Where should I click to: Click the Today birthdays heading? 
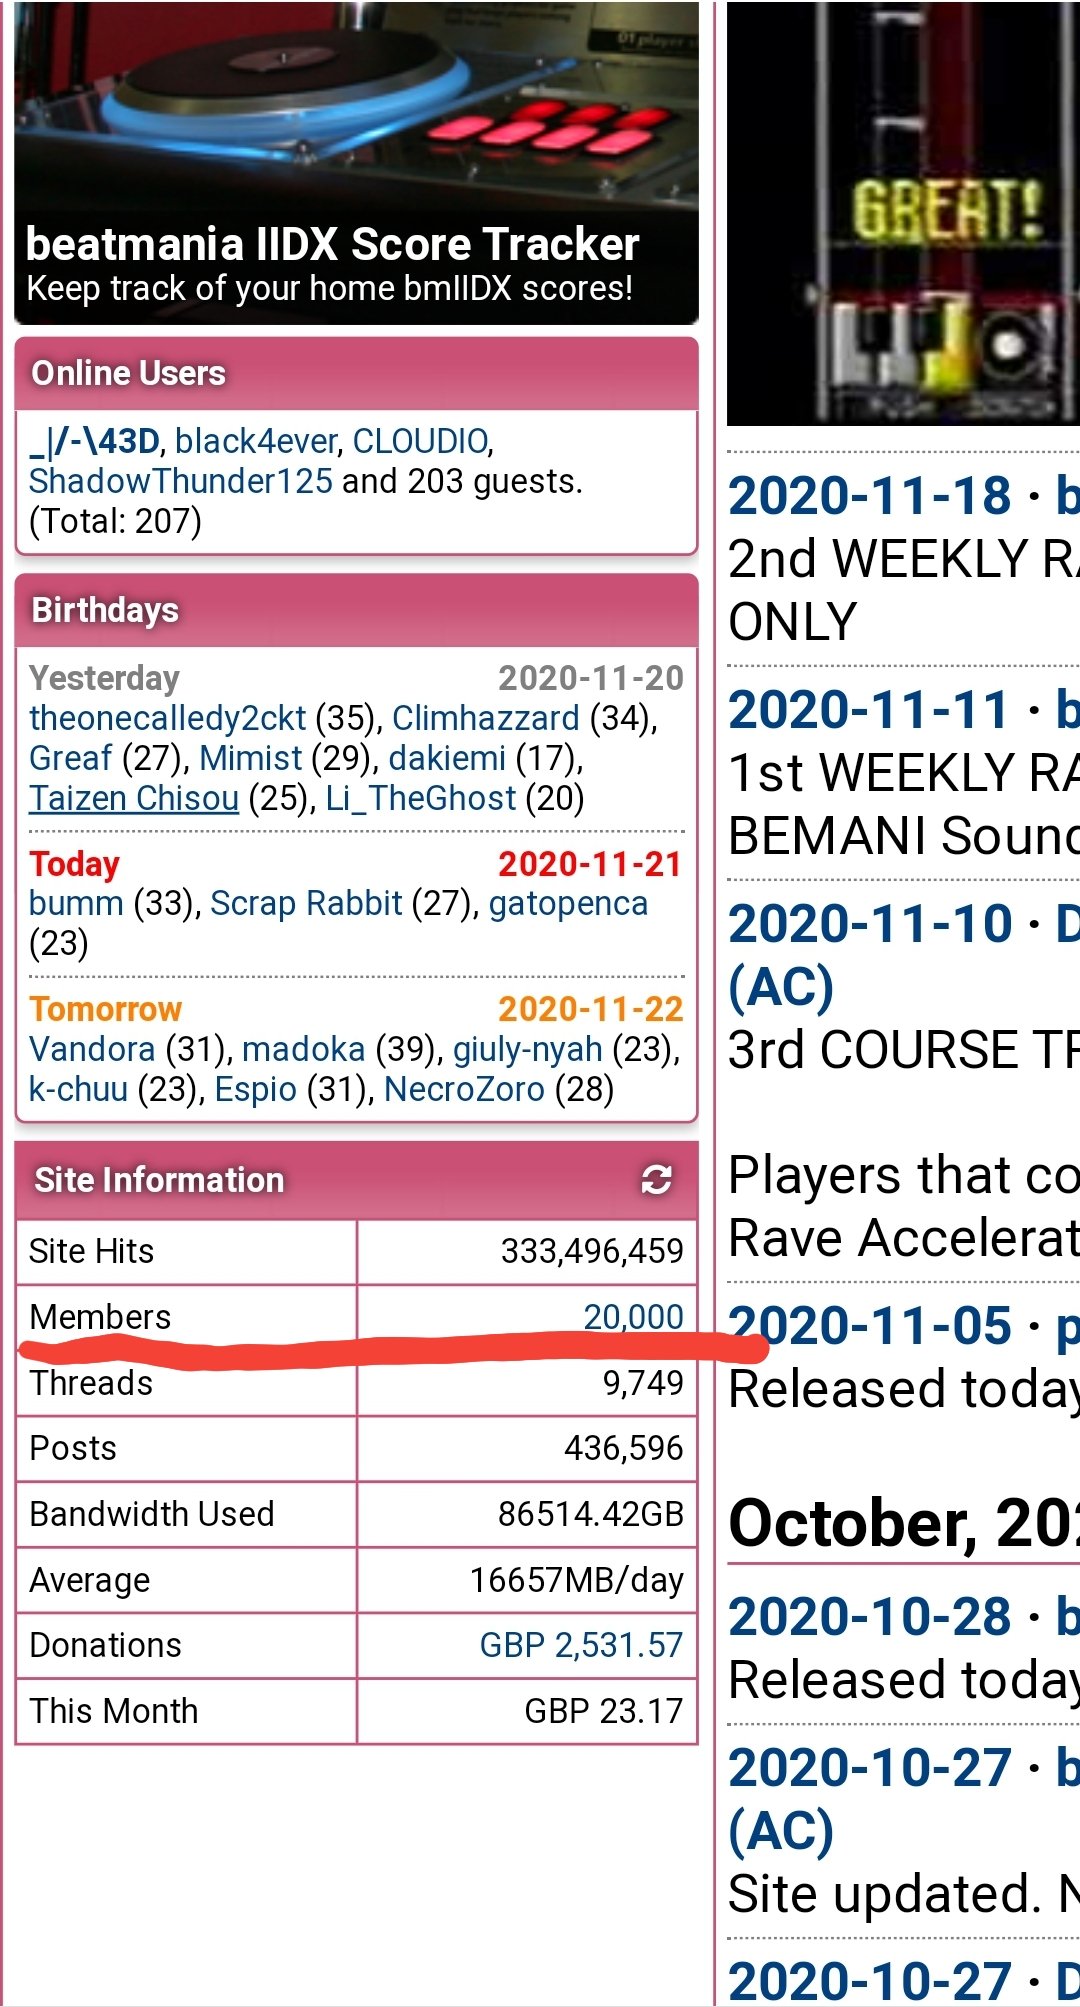(x=74, y=864)
